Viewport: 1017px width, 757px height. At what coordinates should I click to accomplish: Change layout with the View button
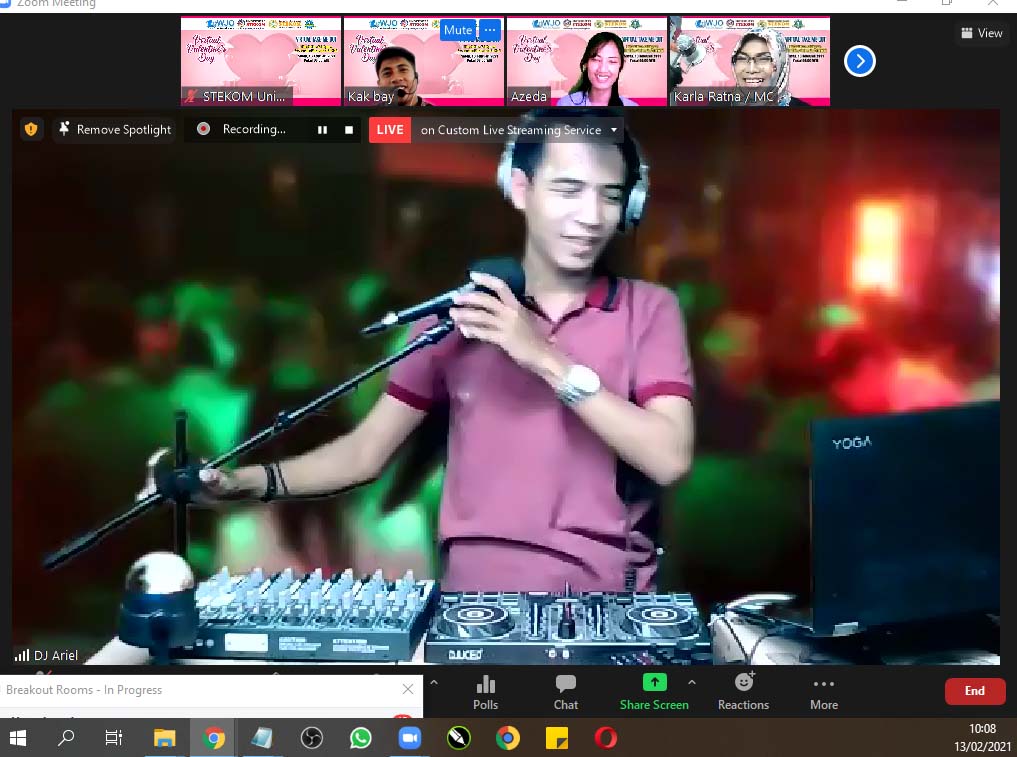pyautogui.click(x=981, y=33)
